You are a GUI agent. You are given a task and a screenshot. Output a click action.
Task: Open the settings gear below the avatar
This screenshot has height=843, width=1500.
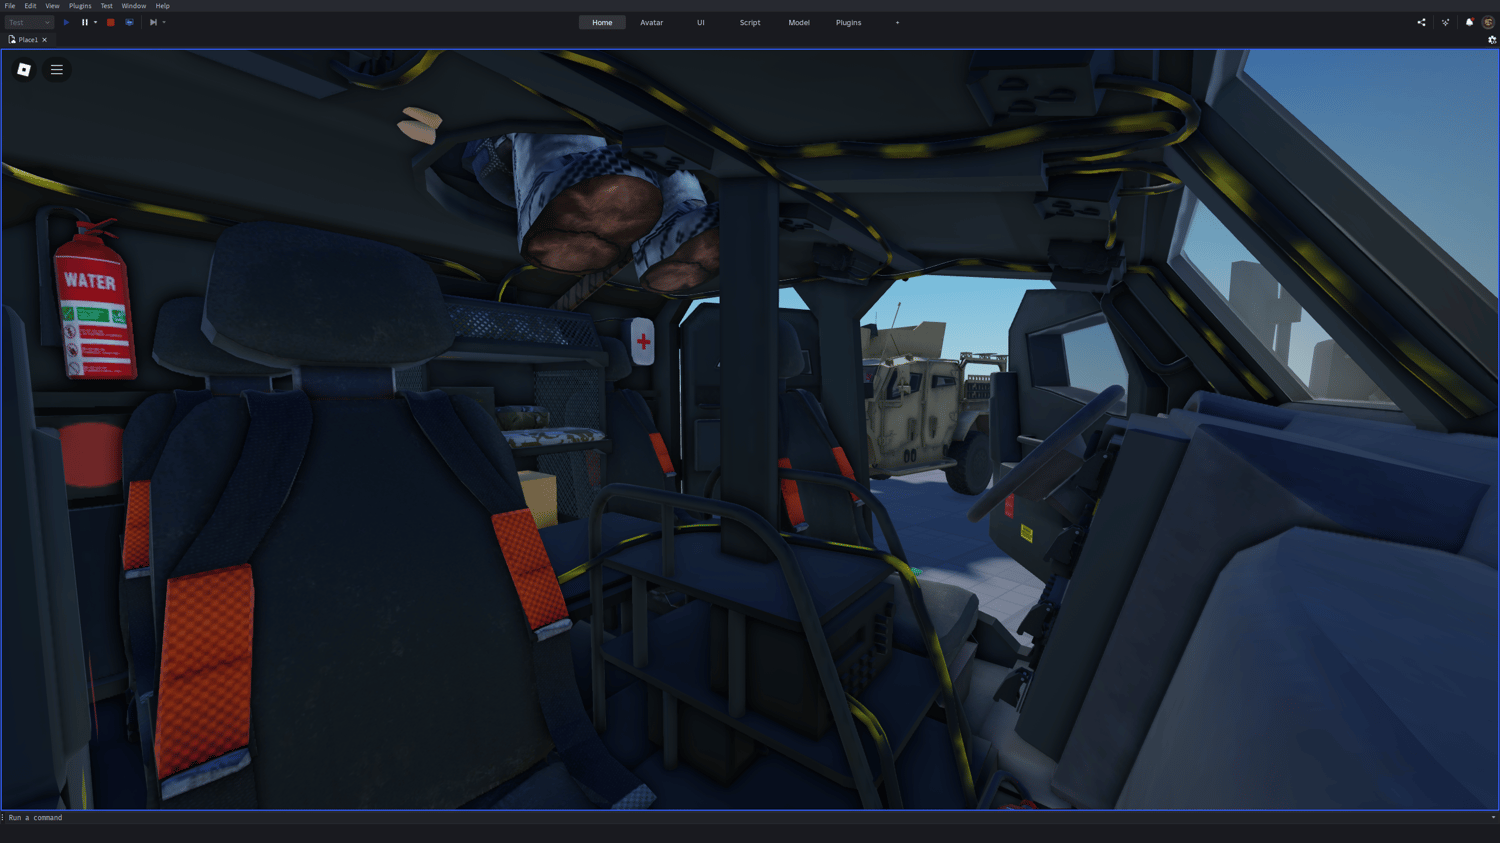(x=1492, y=40)
